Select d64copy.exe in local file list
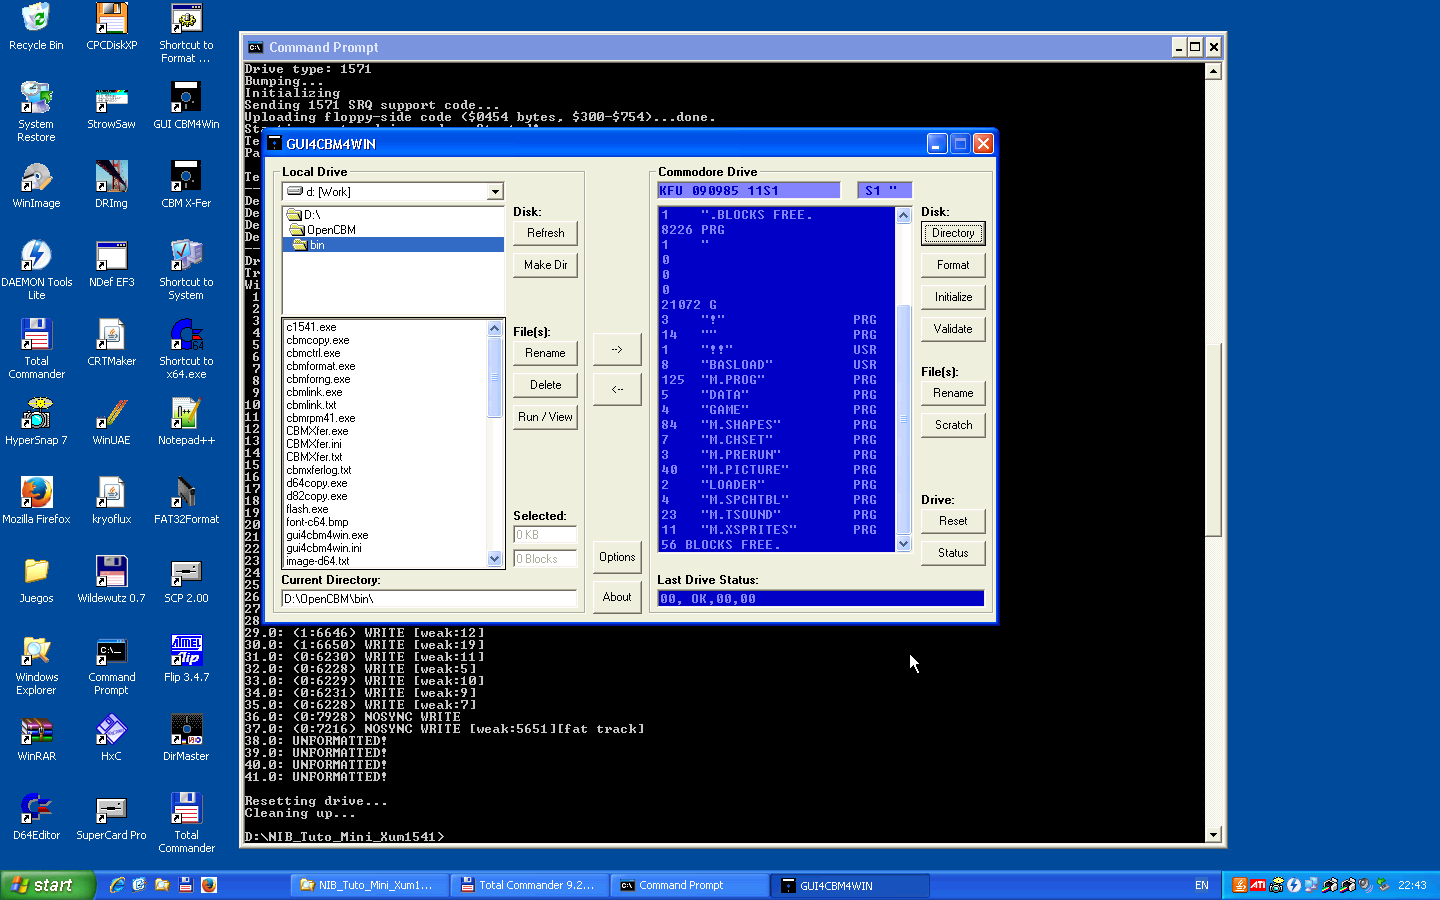Screen dimensions: 1440x900 tap(317, 483)
